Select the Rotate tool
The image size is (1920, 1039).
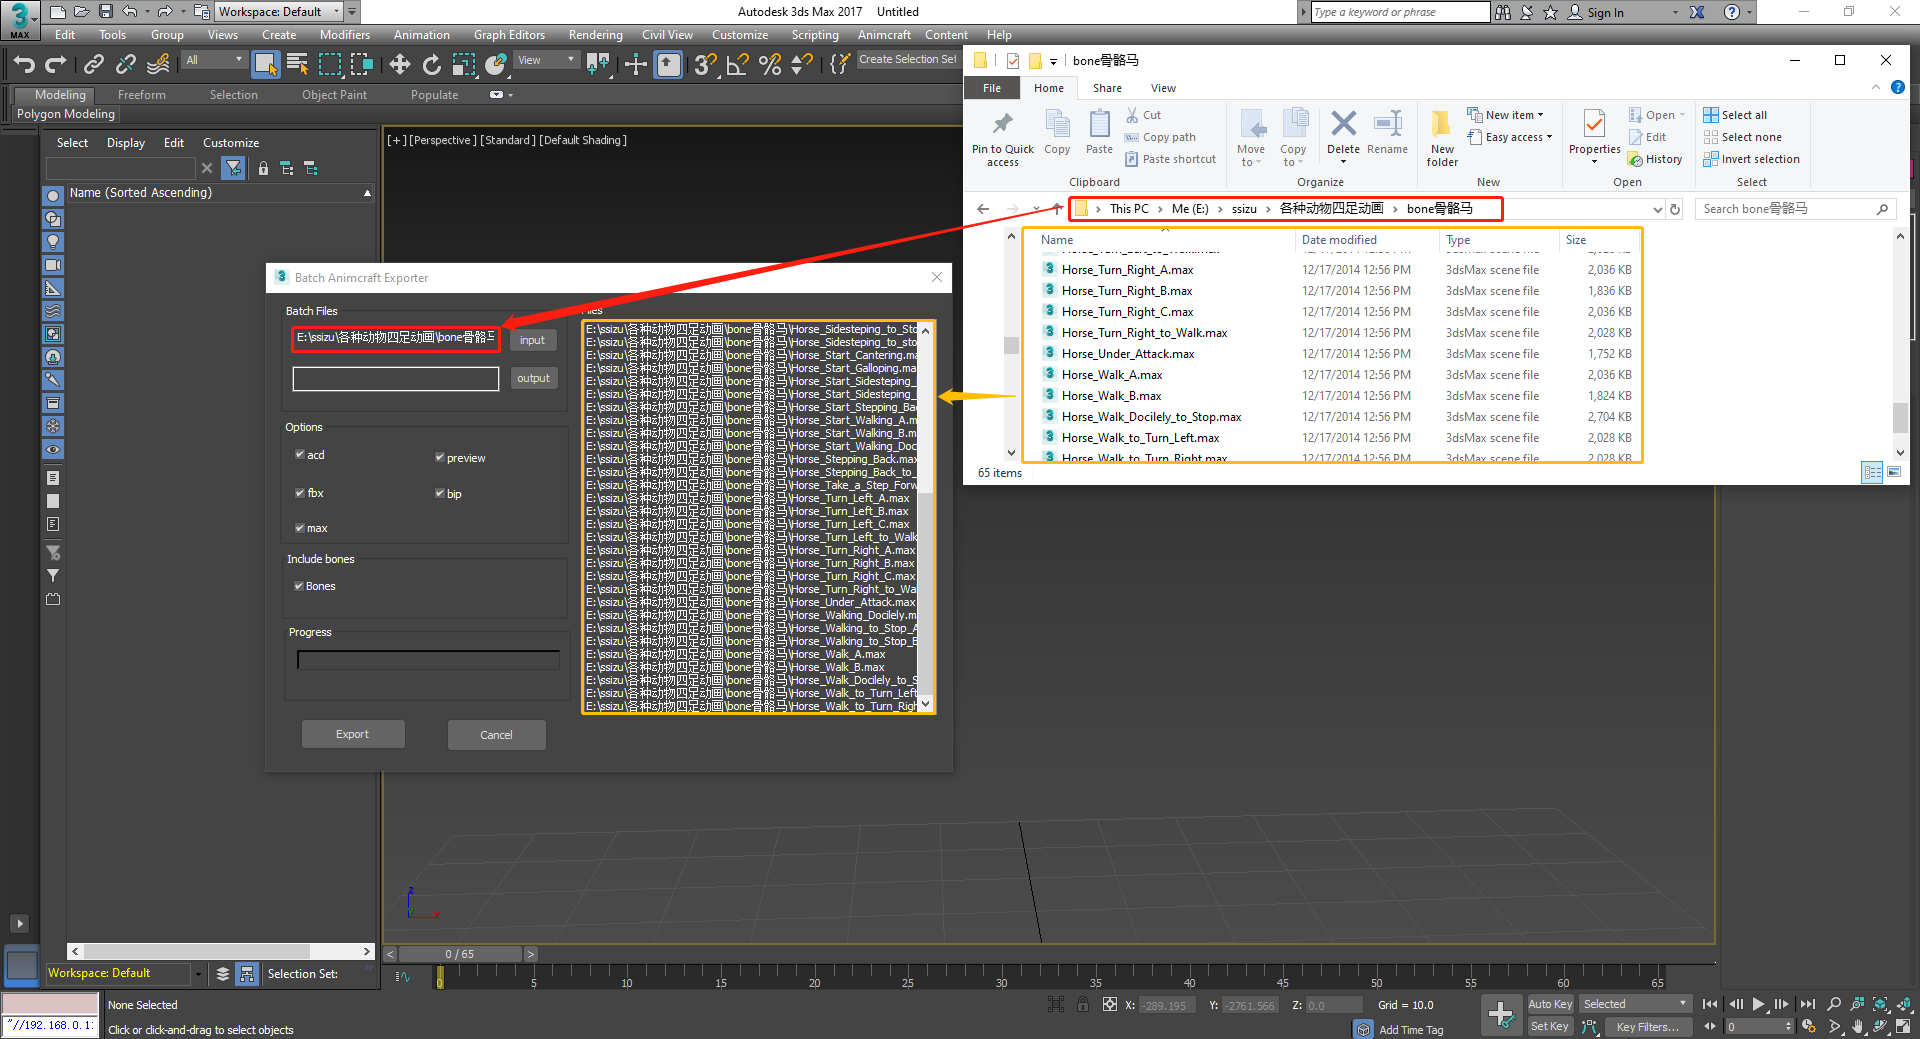pyautogui.click(x=431, y=65)
